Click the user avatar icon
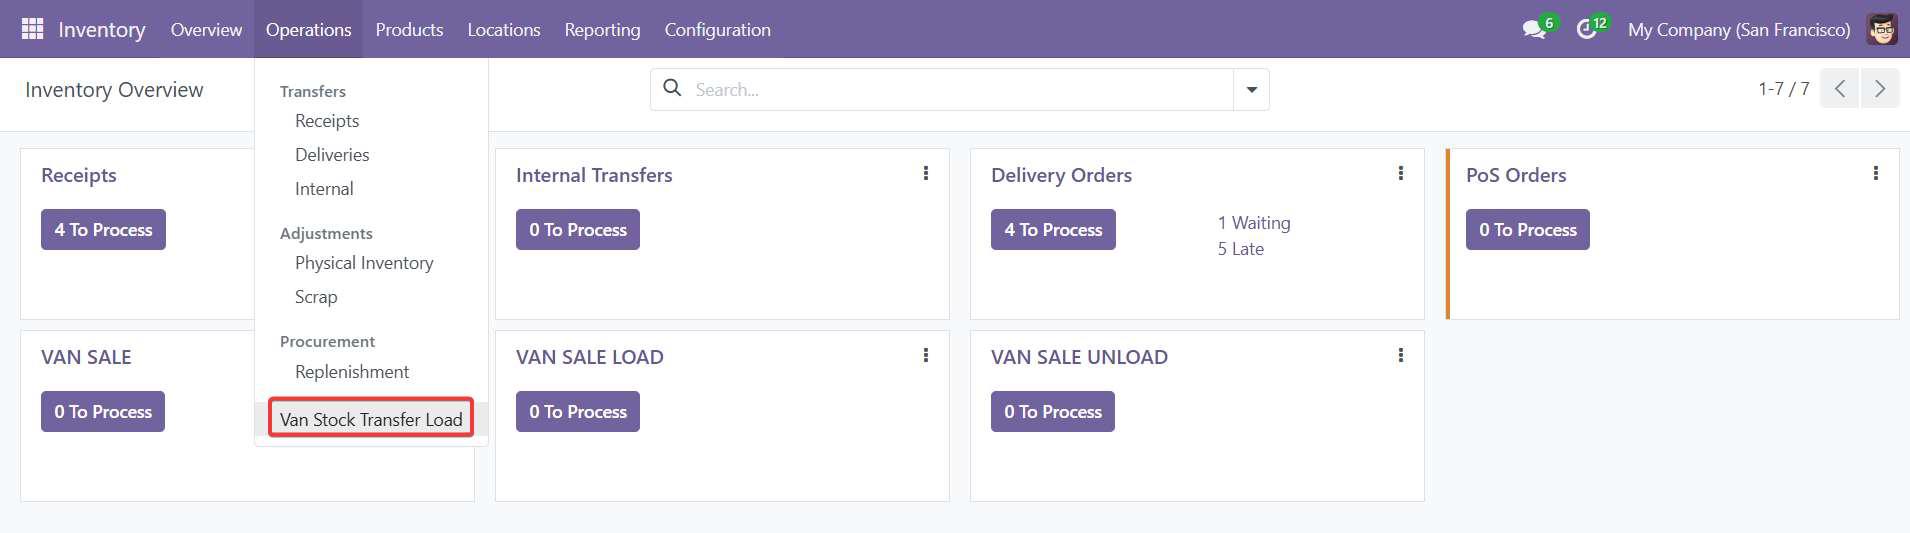This screenshot has height=533, width=1910. click(x=1882, y=29)
